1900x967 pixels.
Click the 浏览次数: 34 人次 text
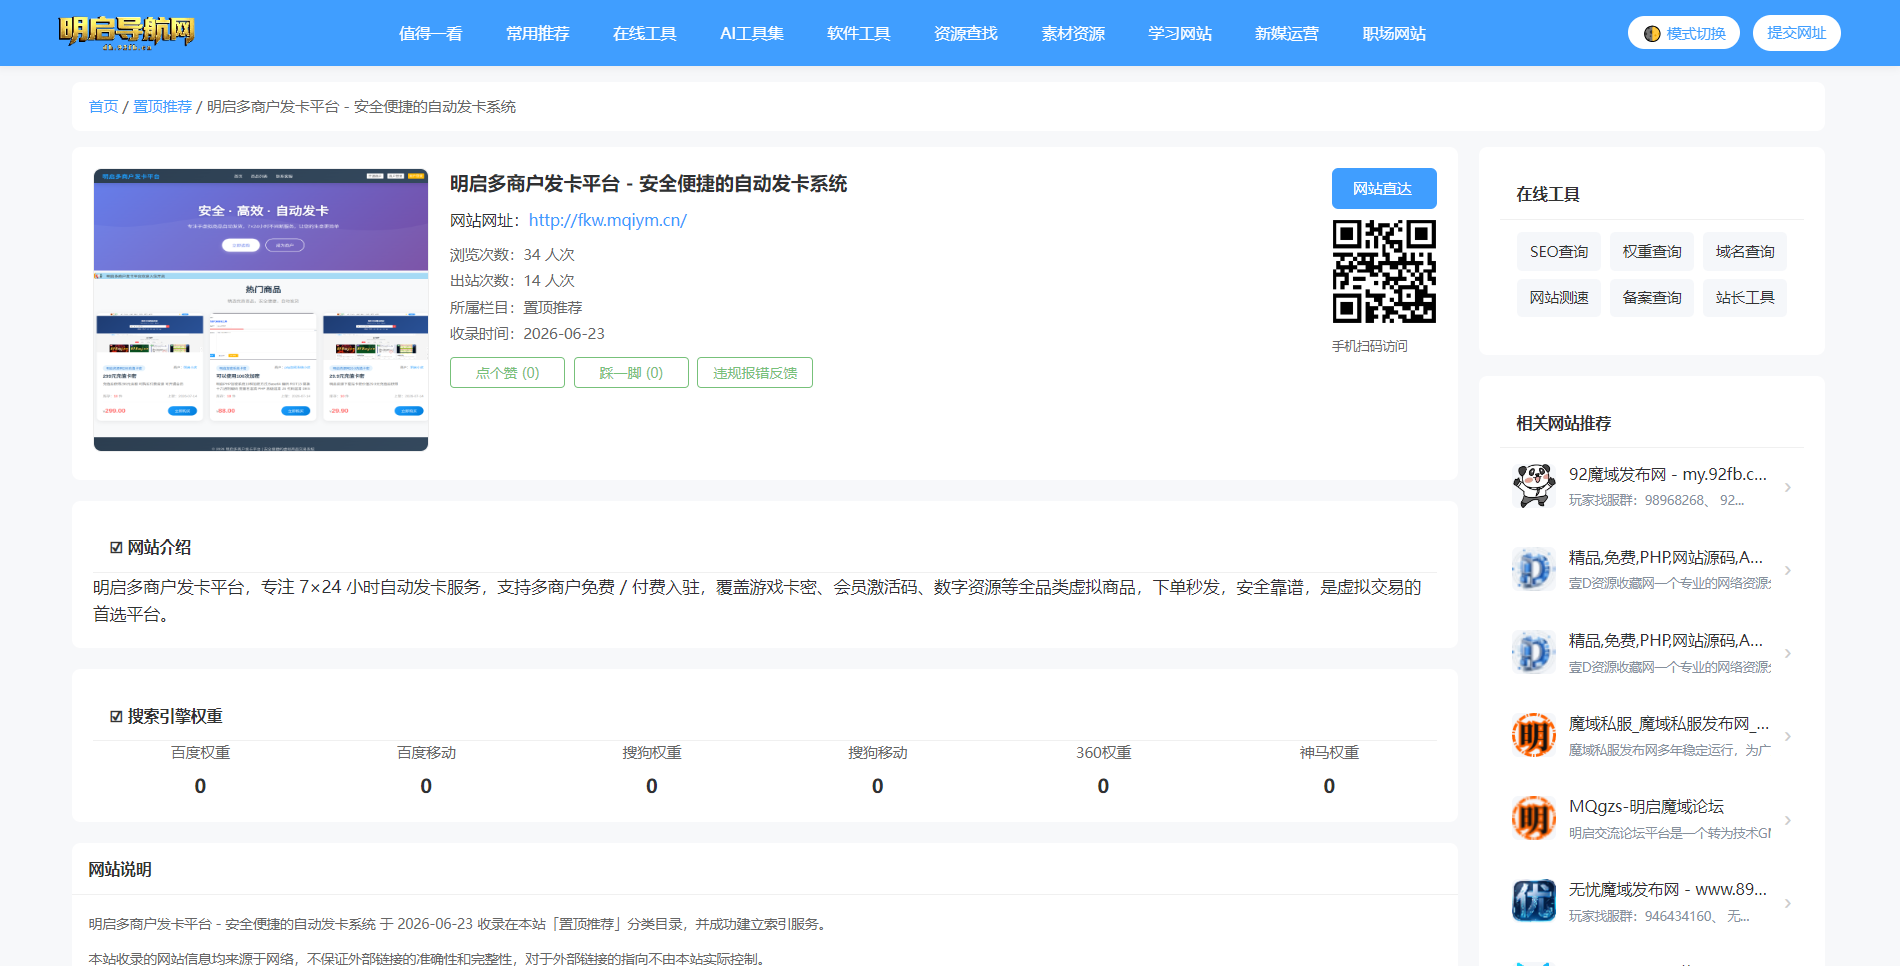click(x=512, y=254)
